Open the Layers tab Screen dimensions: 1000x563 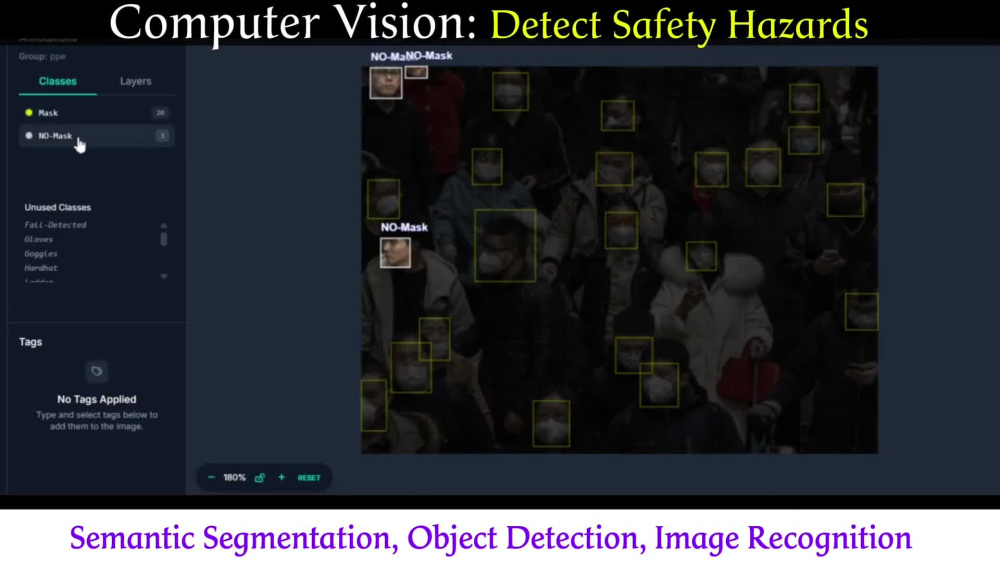tap(135, 81)
